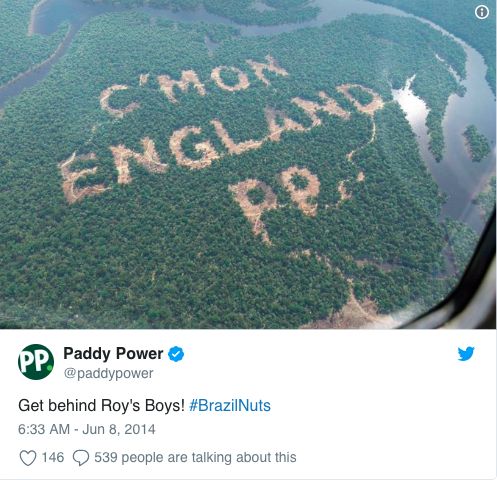The image size is (497, 480).
Task: Click the reply speech bubble icon
Action: point(81,458)
